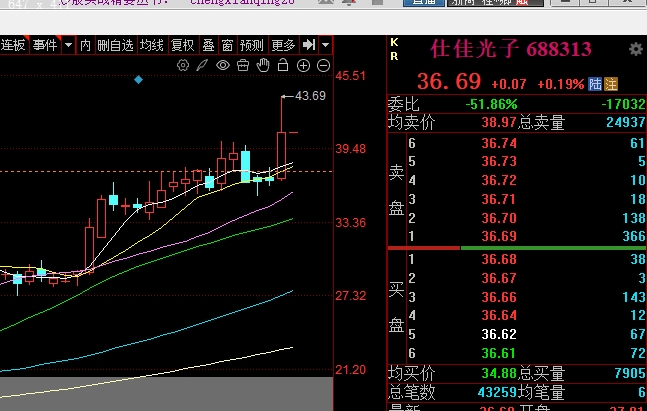This screenshot has width=647, height=411.
Task: Click the 总卖量 value 24937
Action: (626, 122)
